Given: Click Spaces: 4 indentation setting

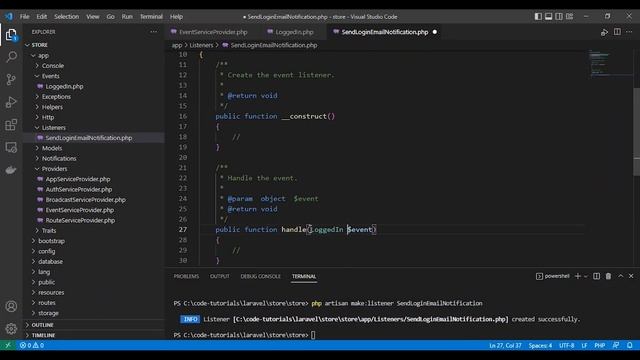Looking at the screenshot, I should (540, 345).
